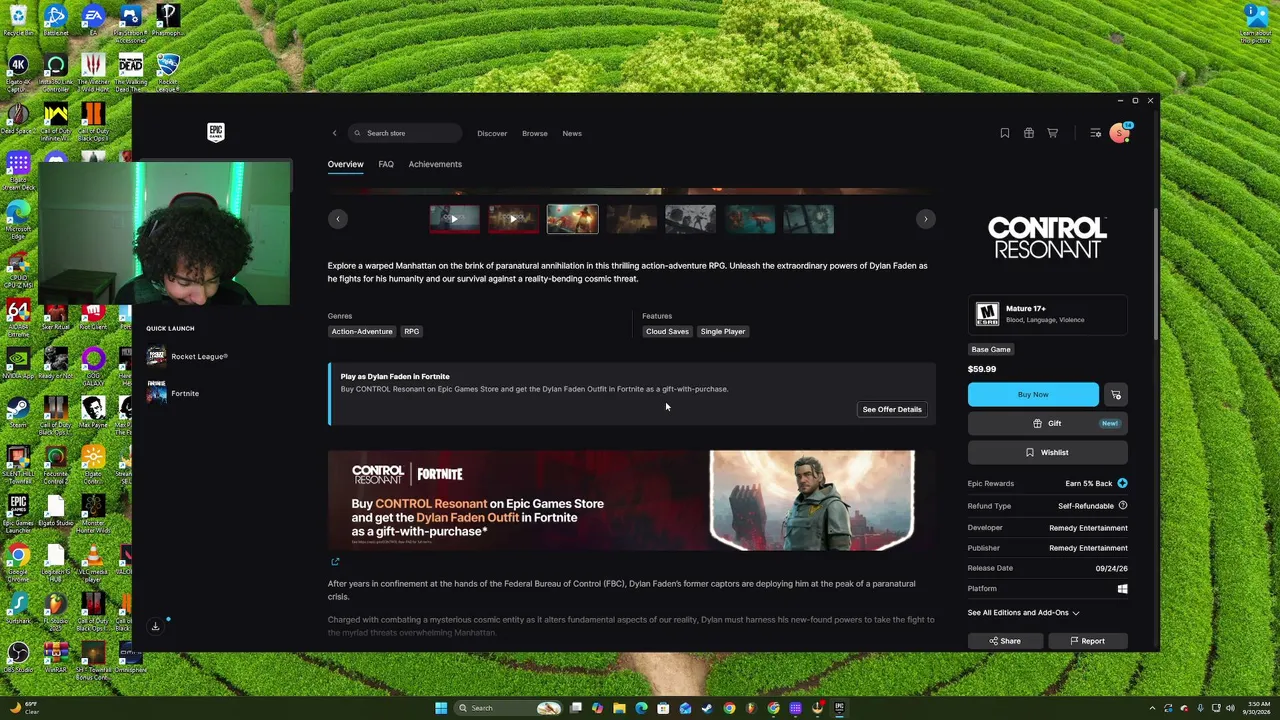Switch to the FAQ tab
The image size is (1280, 720).
coord(386,164)
